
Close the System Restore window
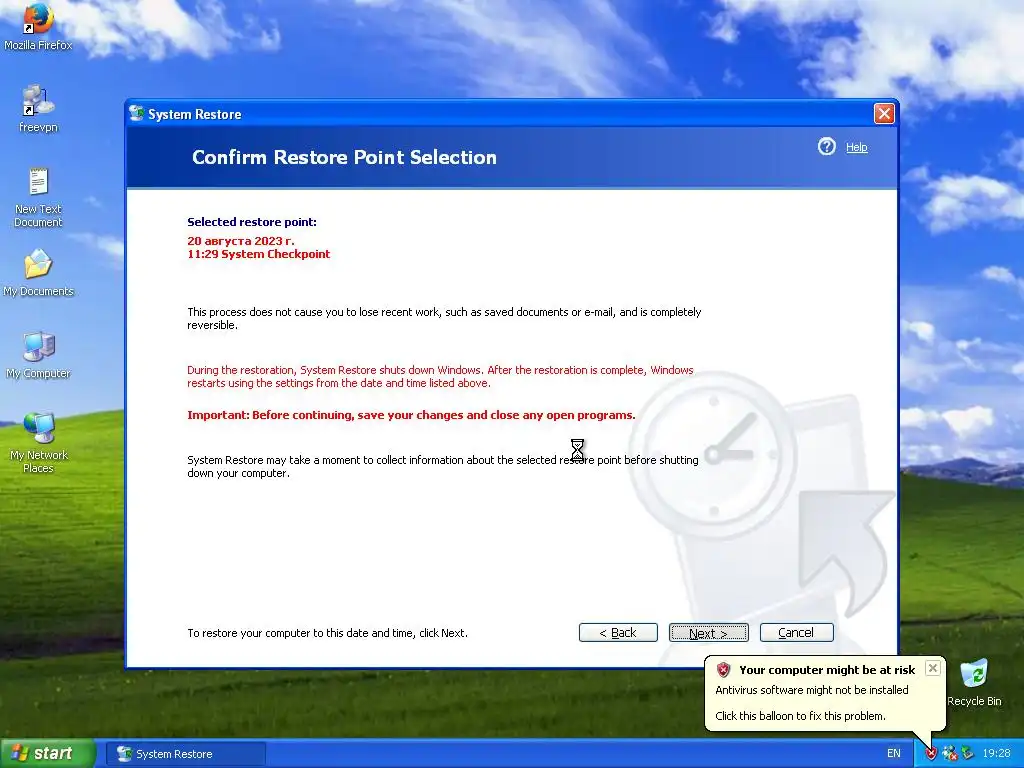pos(884,114)
